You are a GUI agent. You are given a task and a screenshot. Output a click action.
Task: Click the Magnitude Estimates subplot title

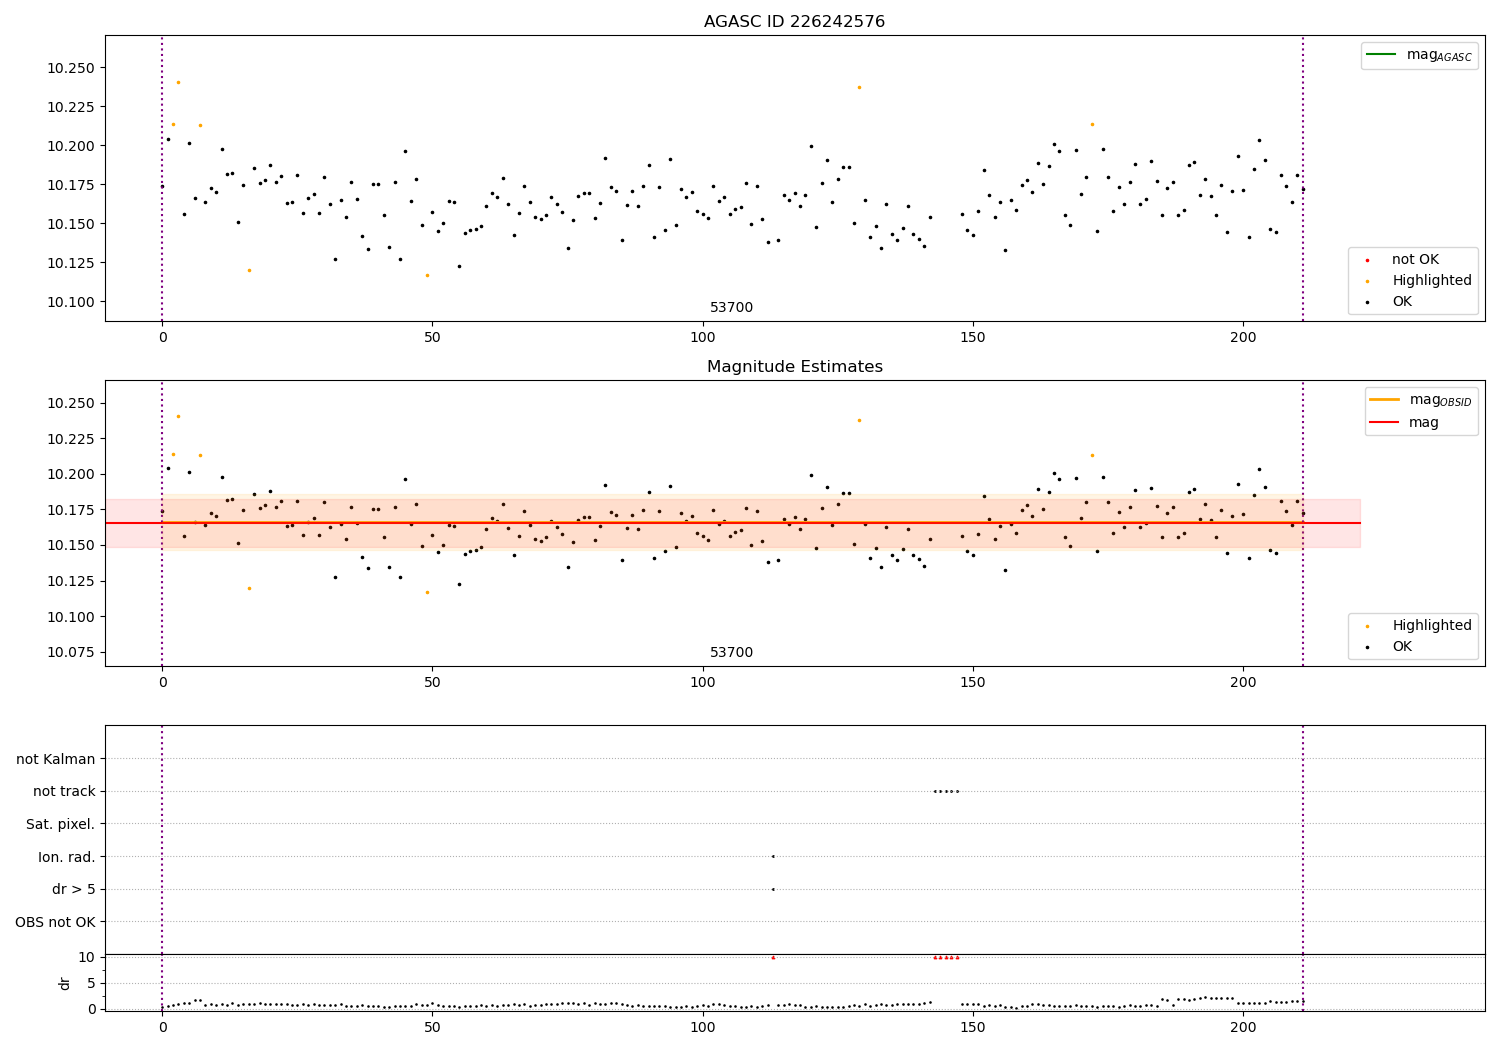(x=794, y=367)
